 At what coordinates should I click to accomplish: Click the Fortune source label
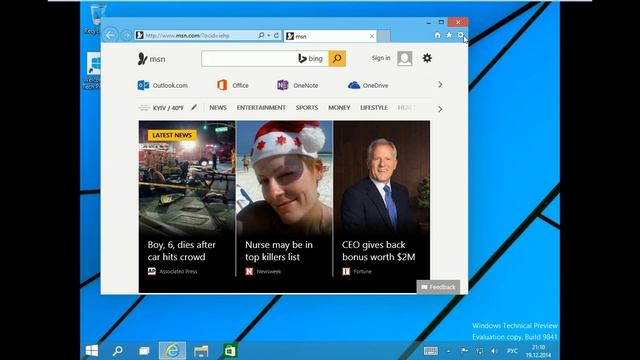pos(357,271)
